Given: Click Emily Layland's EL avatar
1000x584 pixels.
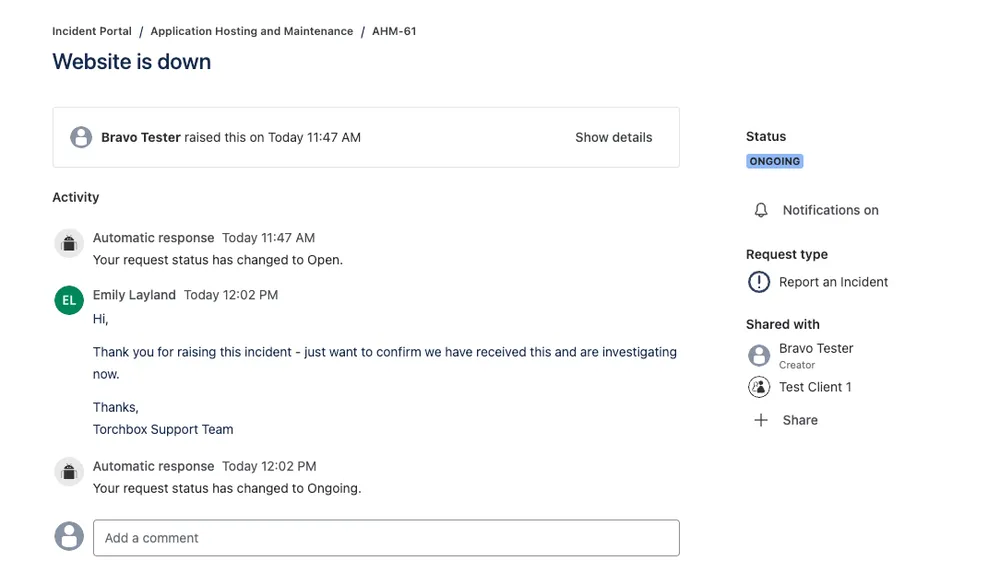Looking at the screenshot, I should pos(68,300).
